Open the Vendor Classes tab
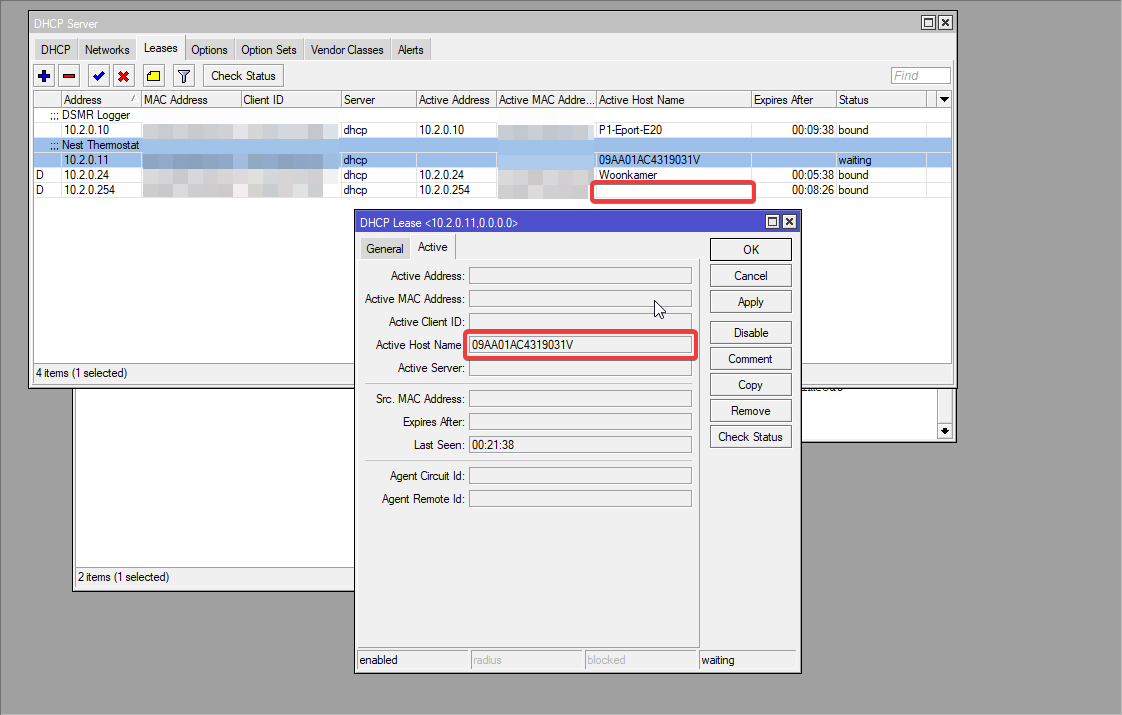Viewport: 1122px width, 715px height. (347, 49)
